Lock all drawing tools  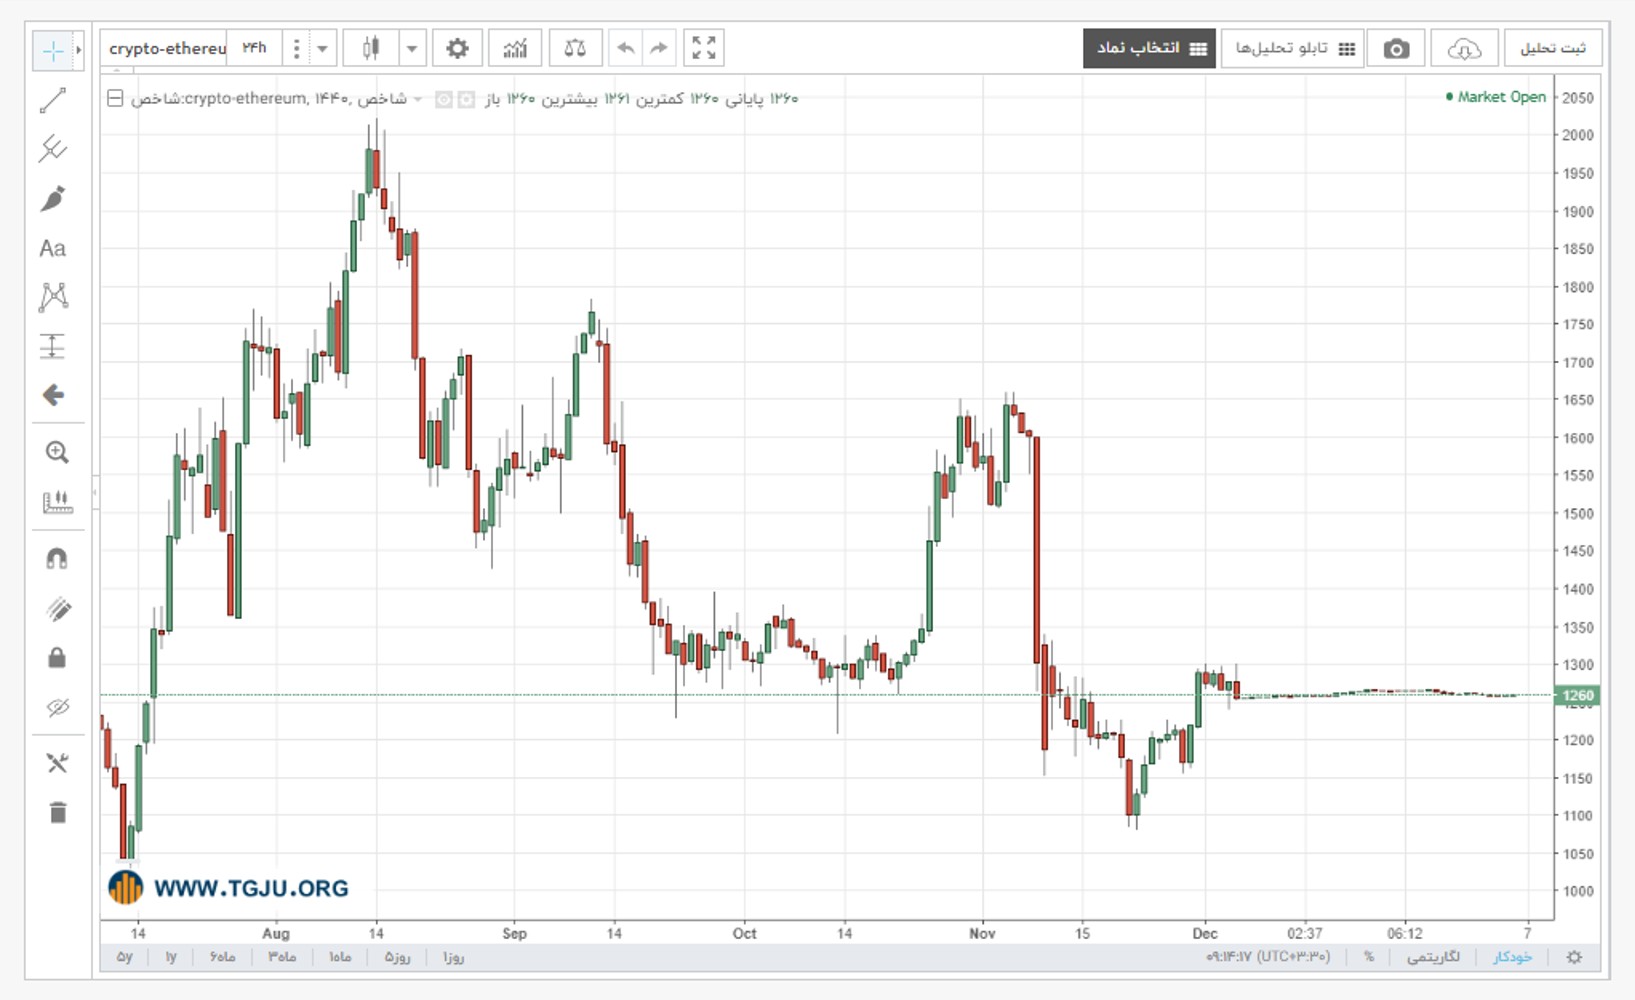coord(57,657)
